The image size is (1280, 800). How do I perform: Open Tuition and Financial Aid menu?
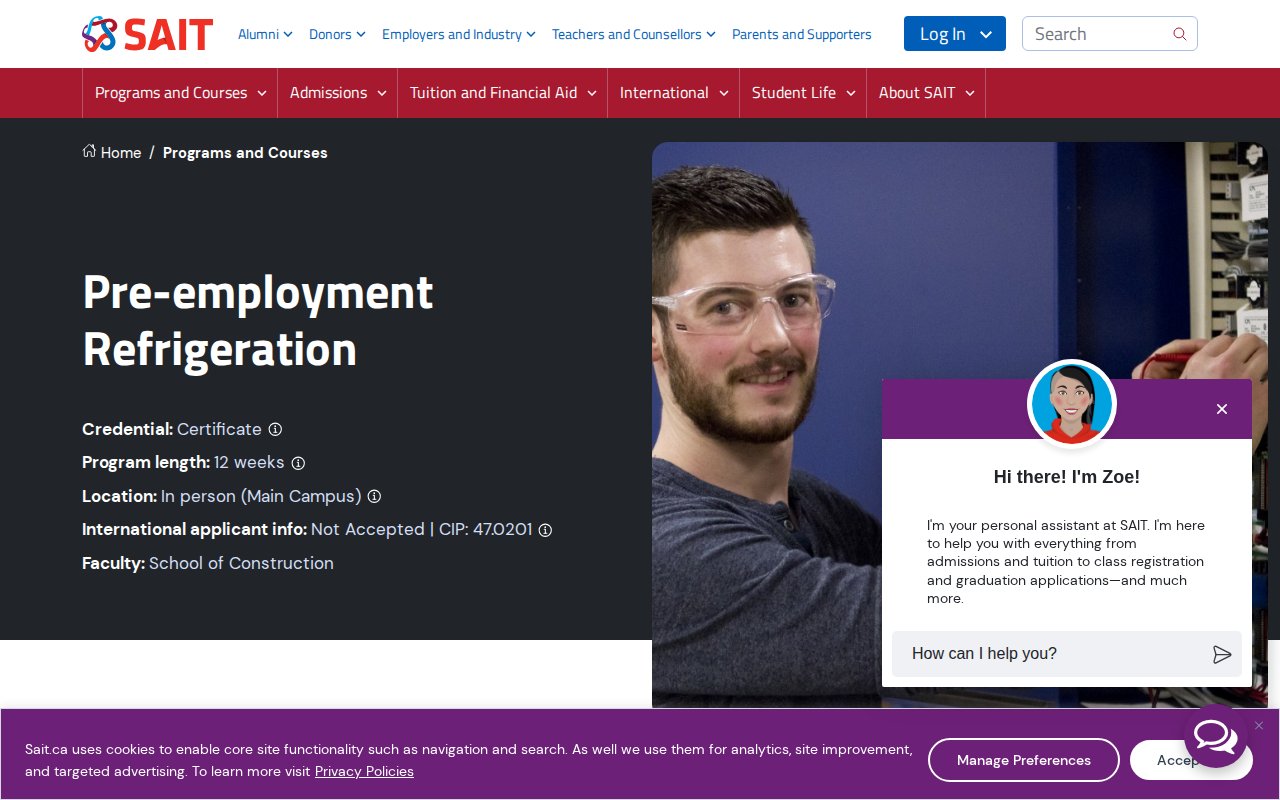(x=502, y=93)
